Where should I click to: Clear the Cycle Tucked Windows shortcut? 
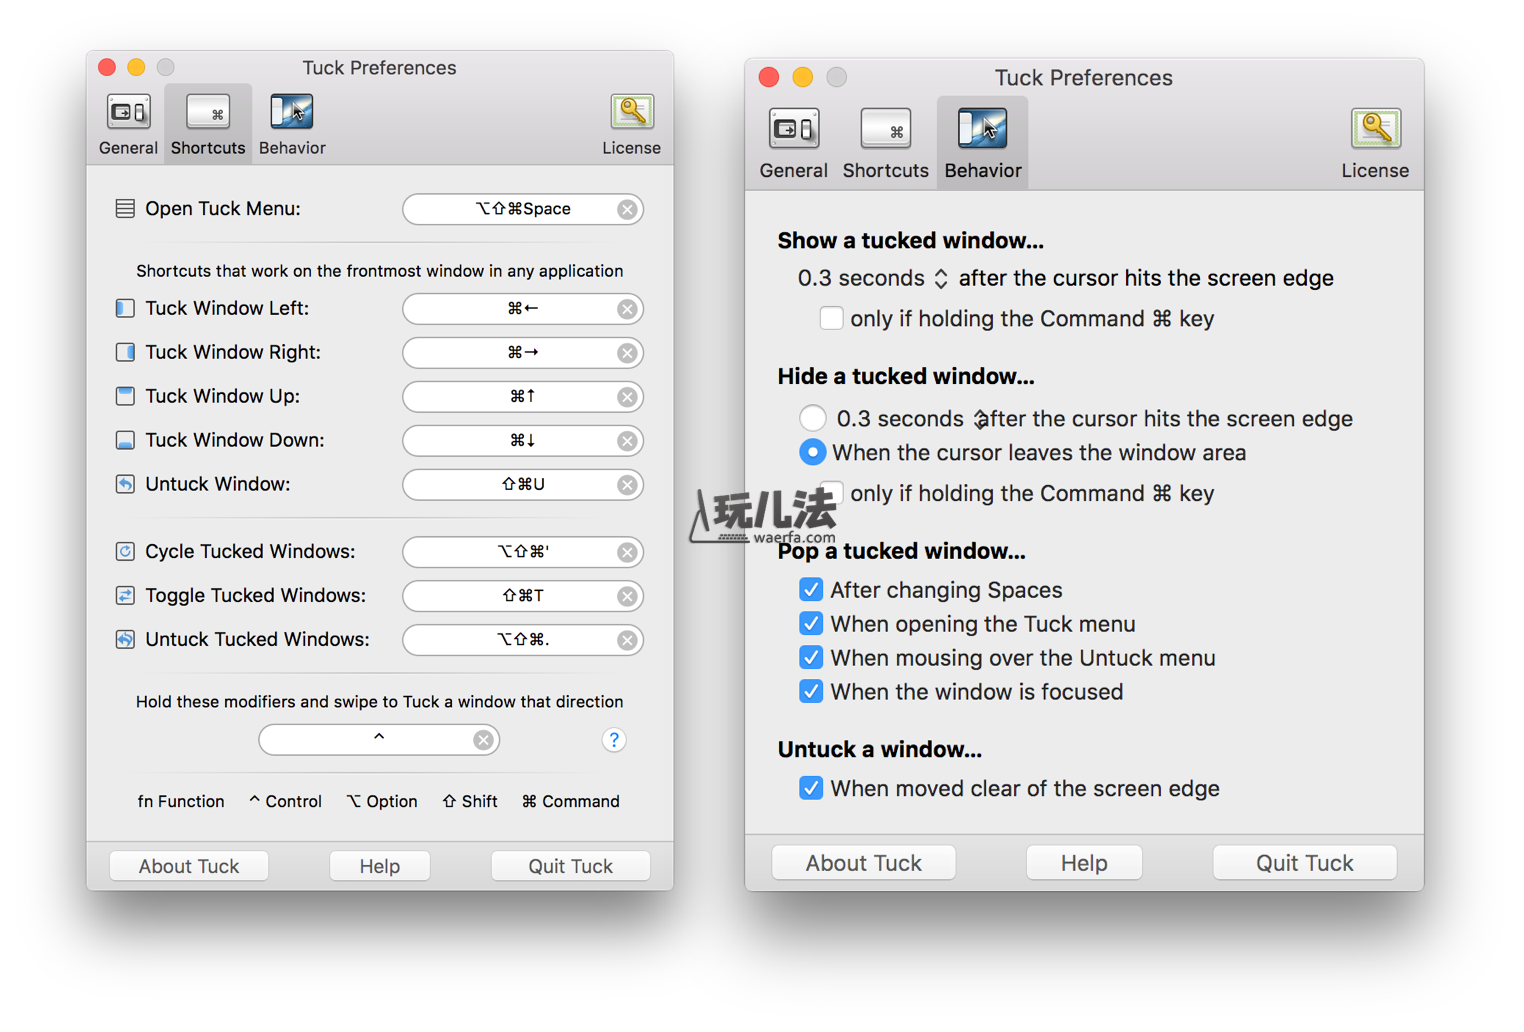pyautogui.click(x=627, y=552)
